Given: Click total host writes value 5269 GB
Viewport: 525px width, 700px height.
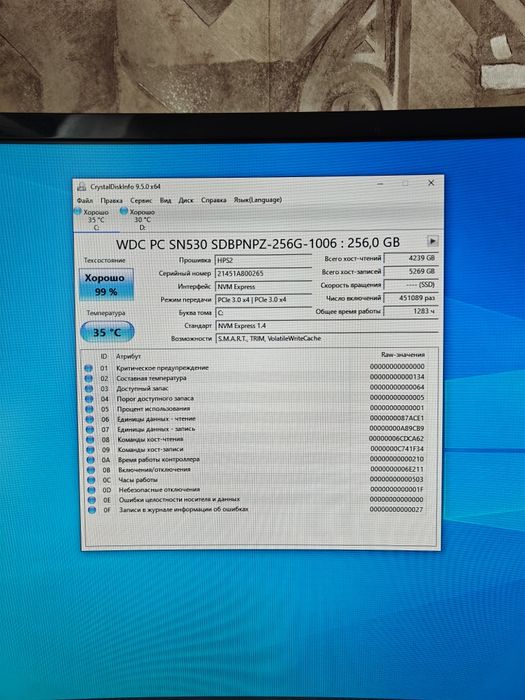Looking at the screenshot, I should (x=411, y=271).
